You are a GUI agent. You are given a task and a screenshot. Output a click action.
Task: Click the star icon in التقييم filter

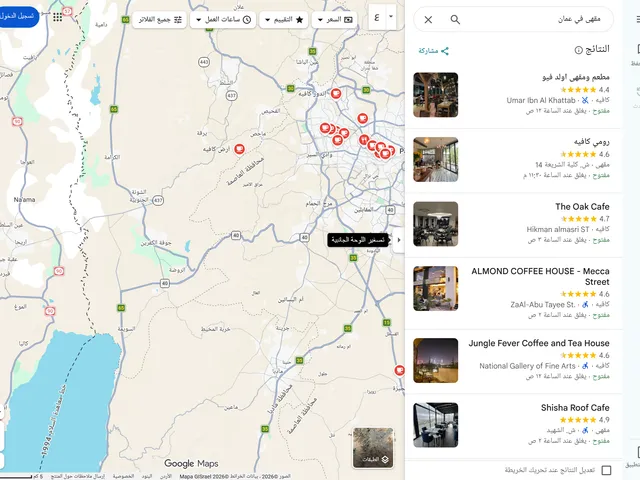299,20
